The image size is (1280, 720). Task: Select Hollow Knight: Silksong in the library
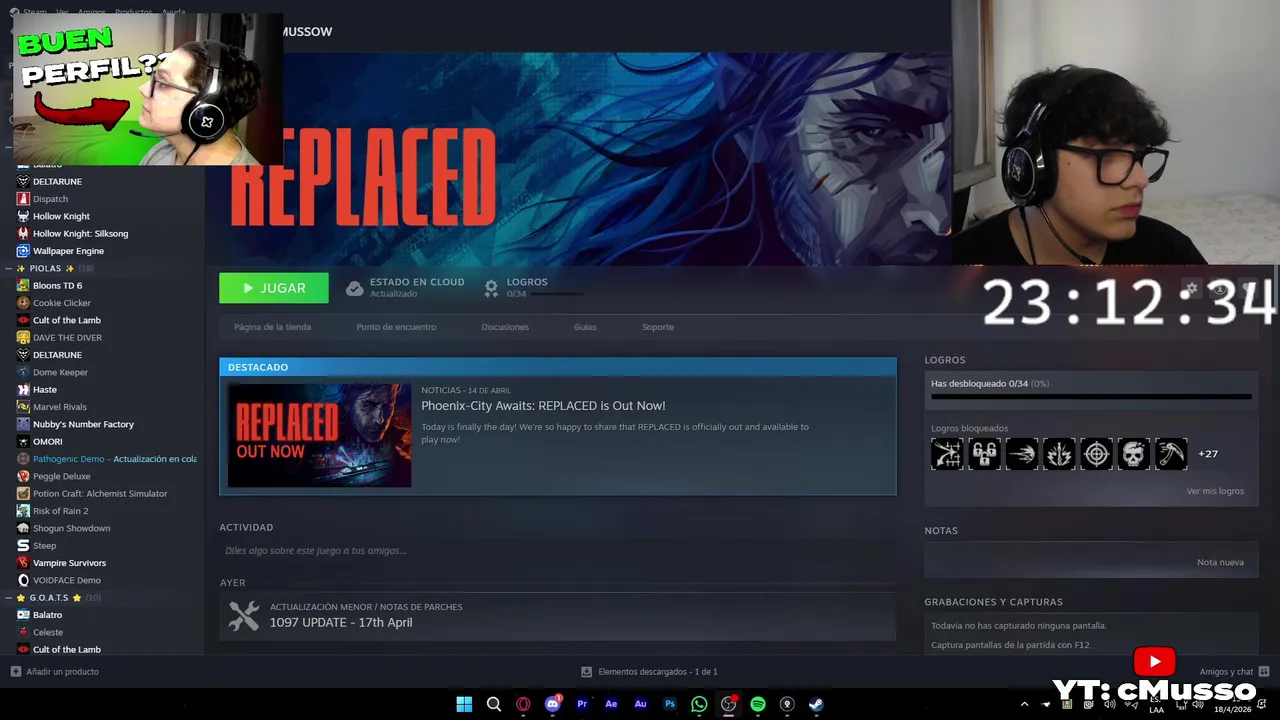pos(80,233)
